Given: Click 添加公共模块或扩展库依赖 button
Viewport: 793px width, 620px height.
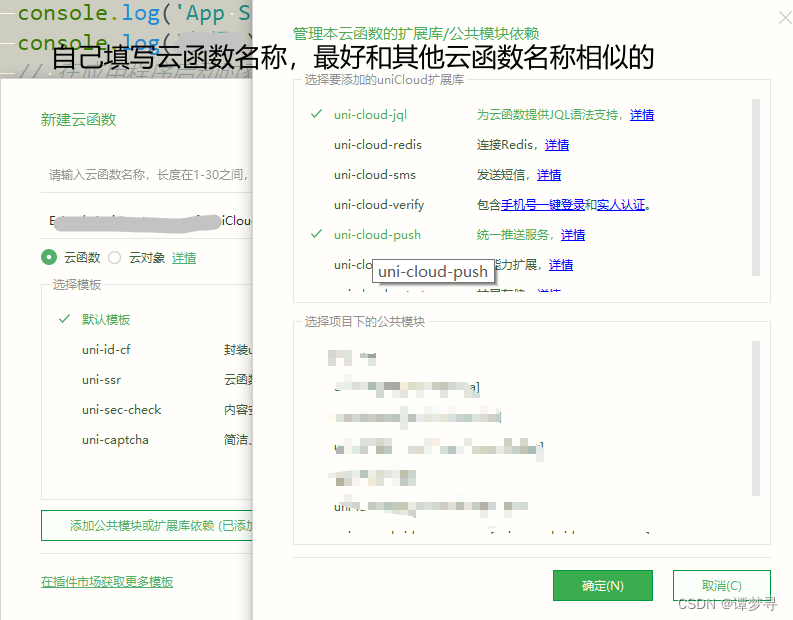Looking at the screenshot, I should click(x=147, y=525).
